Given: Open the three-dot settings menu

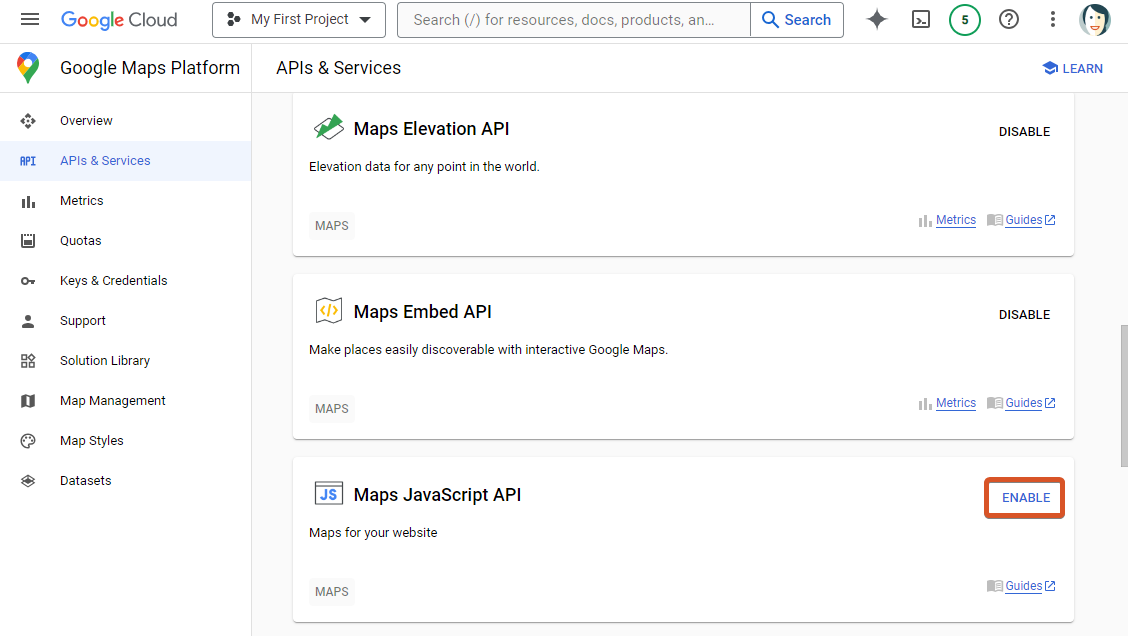Looking at the screenshot, I should coord(1052,19).
